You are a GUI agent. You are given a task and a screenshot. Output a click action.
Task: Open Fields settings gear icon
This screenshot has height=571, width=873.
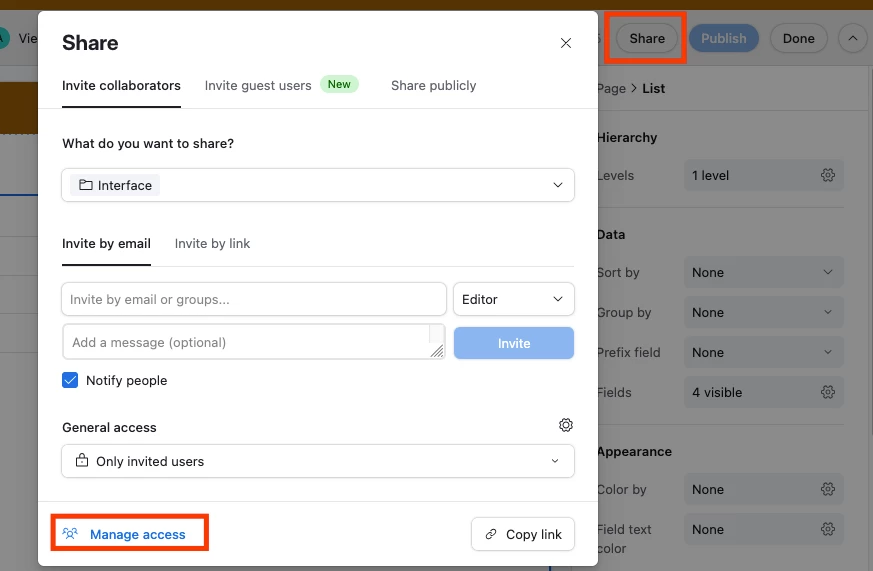(x=827, y=392)
